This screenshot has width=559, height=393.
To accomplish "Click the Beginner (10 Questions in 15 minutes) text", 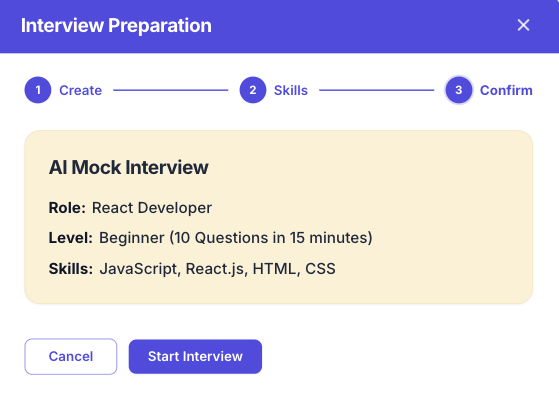I will pyautogui.click(x=236, y=238).
